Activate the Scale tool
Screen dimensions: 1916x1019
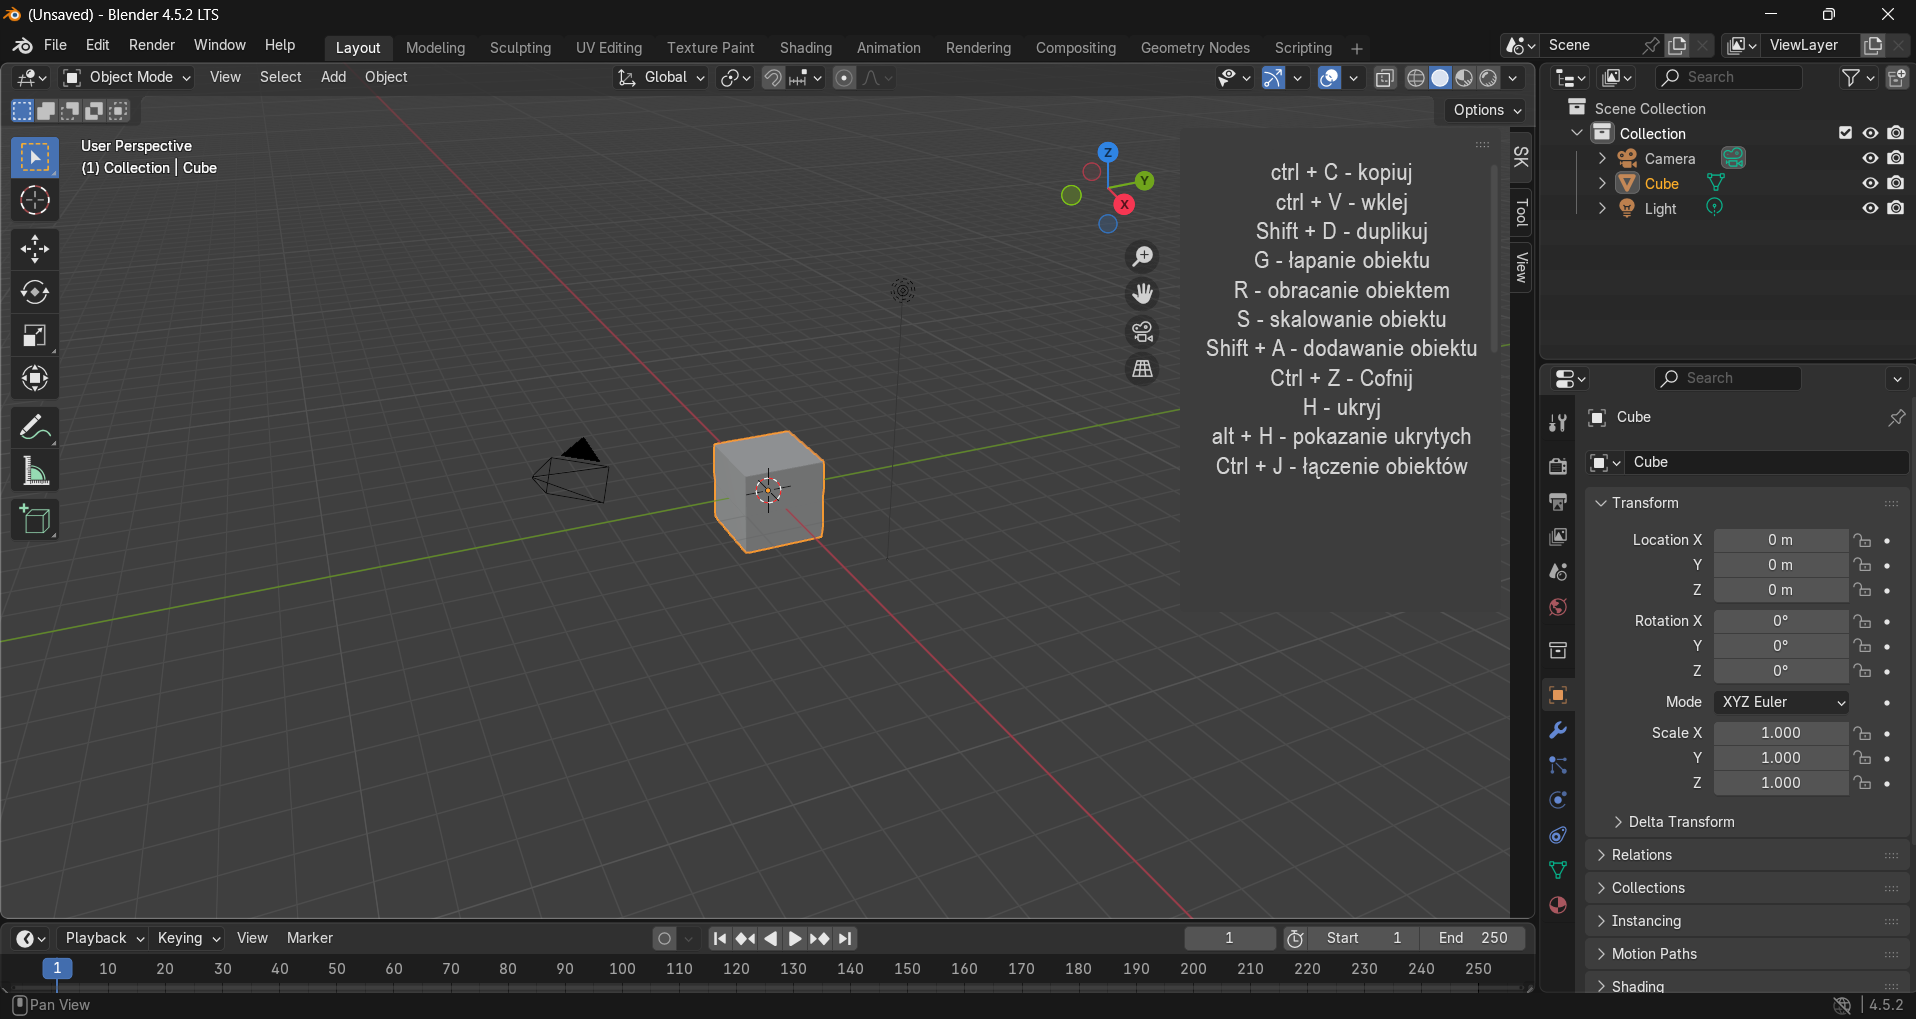(x=35, y=335)
